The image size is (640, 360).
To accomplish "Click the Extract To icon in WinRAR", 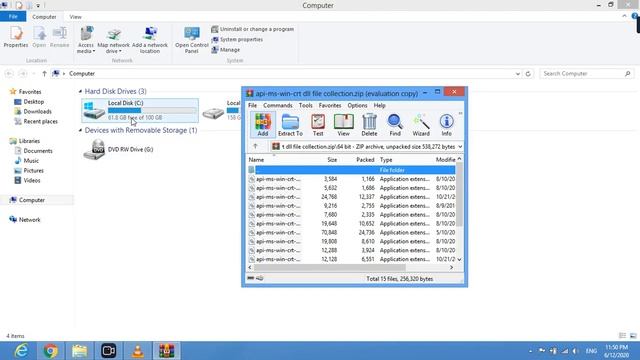I will click(x=290, y=124).
